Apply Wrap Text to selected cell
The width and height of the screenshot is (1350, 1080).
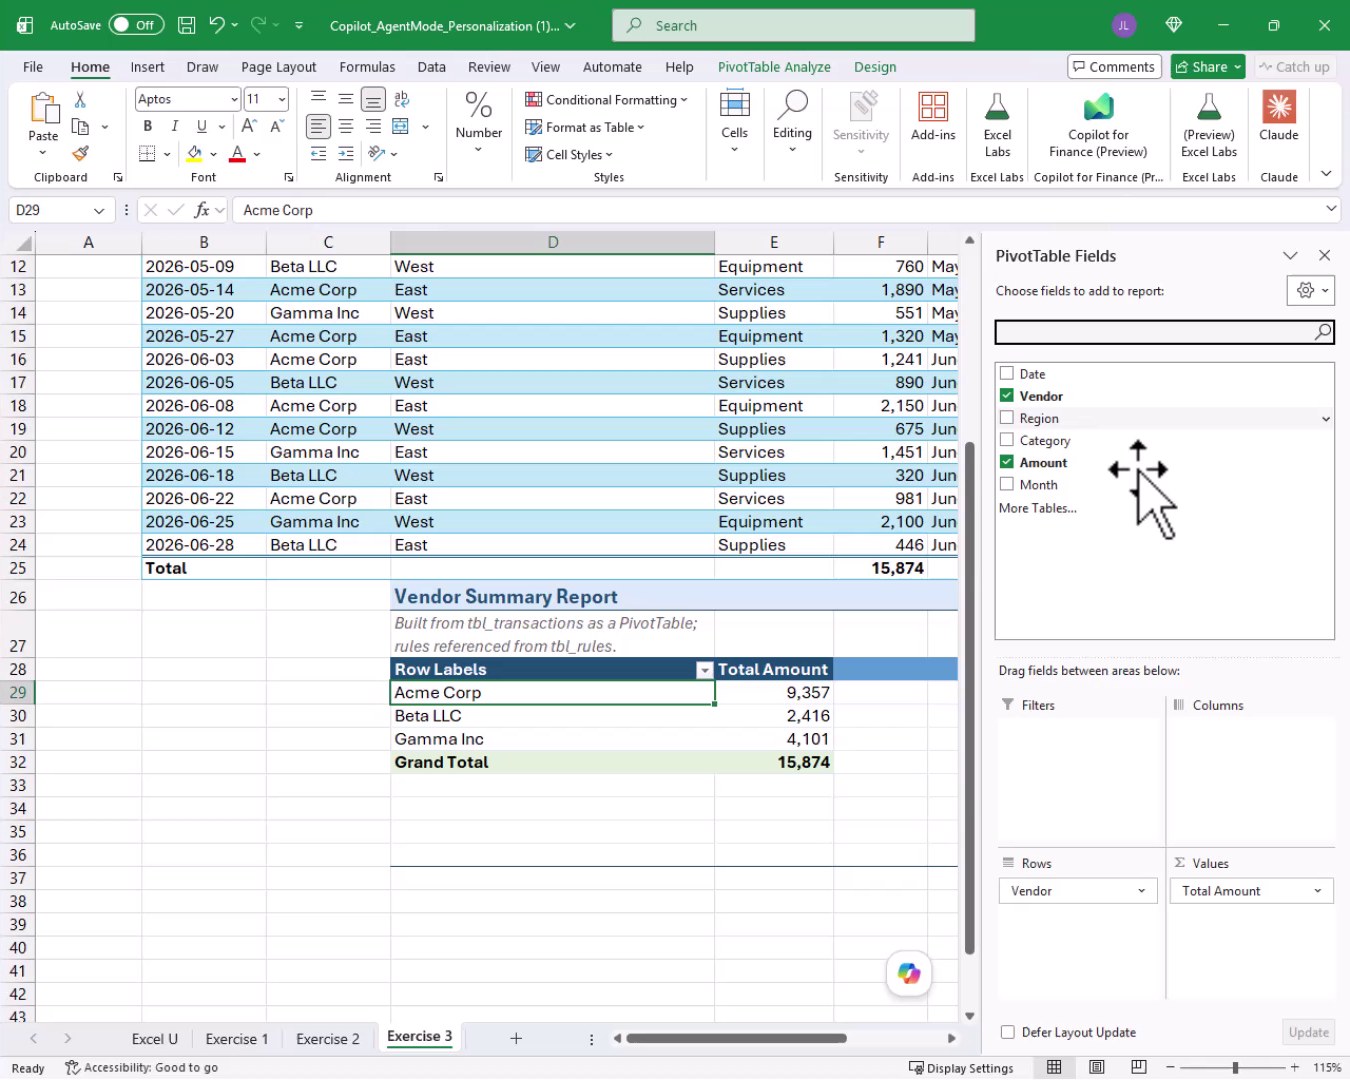coord(402,99)
